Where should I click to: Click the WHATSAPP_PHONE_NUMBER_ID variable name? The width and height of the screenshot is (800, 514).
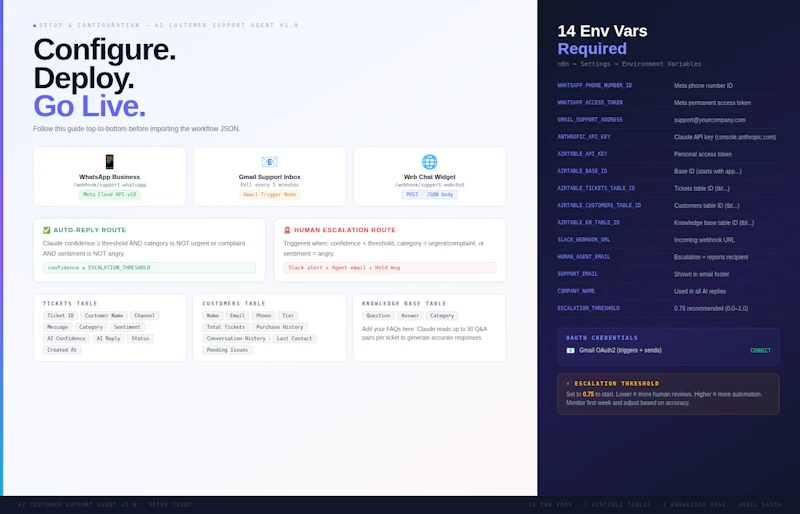click(x=595, y=86)
